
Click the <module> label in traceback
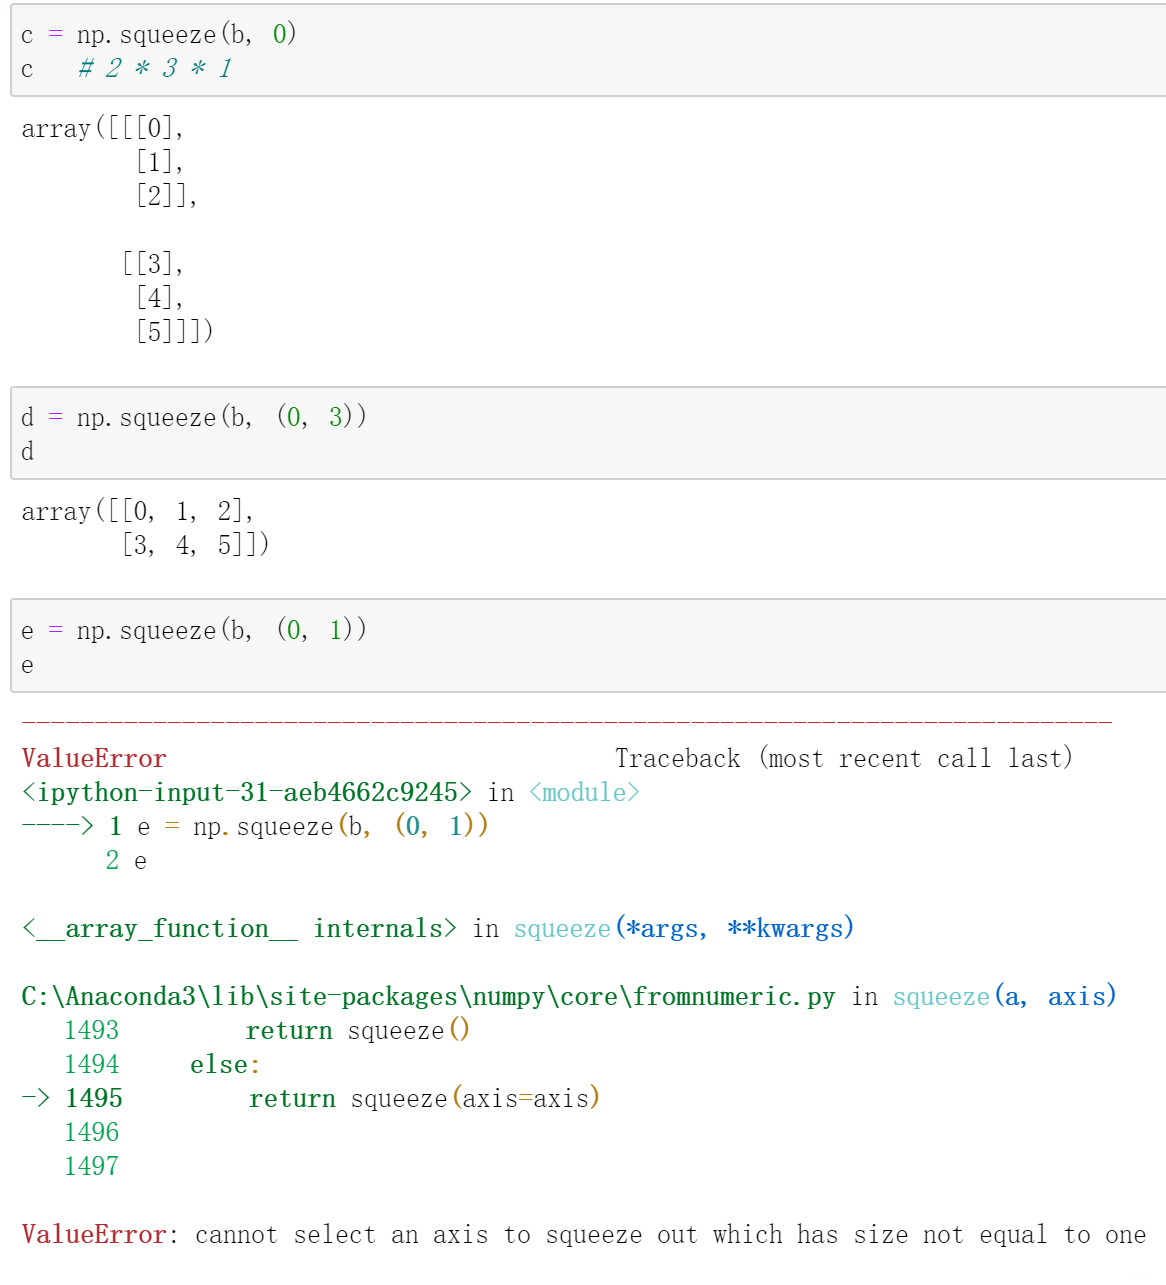click(582, 792)
